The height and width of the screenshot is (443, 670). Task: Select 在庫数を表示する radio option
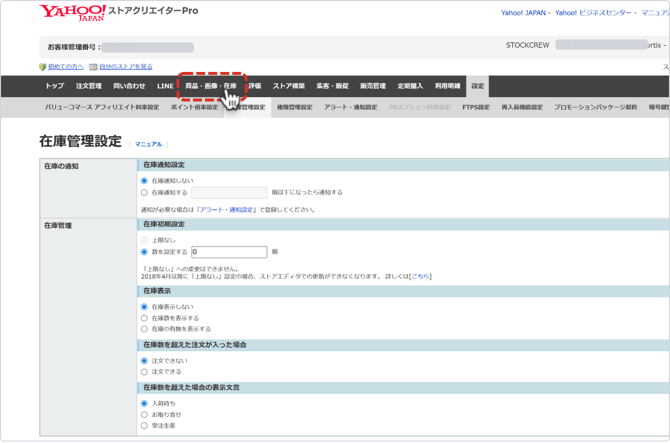(145, 318)
